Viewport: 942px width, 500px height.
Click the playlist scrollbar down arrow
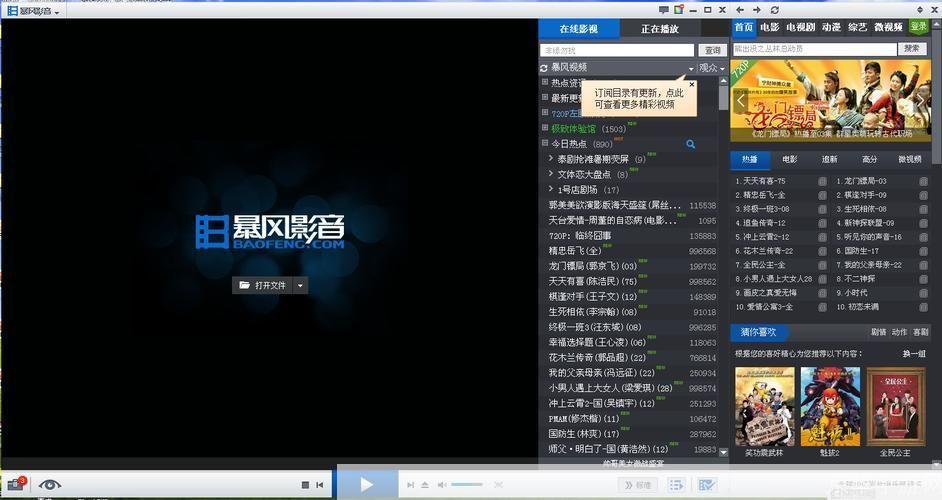point(723,453)
